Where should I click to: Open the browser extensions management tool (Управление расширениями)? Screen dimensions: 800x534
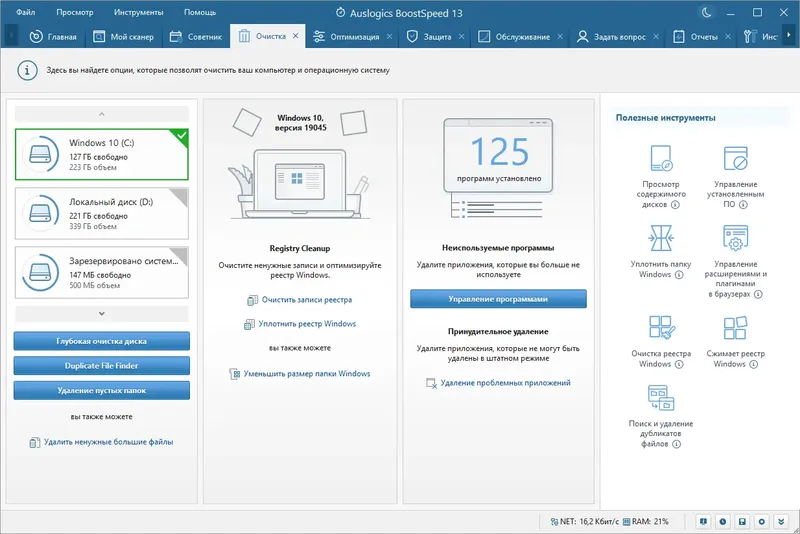click(735, 261)
